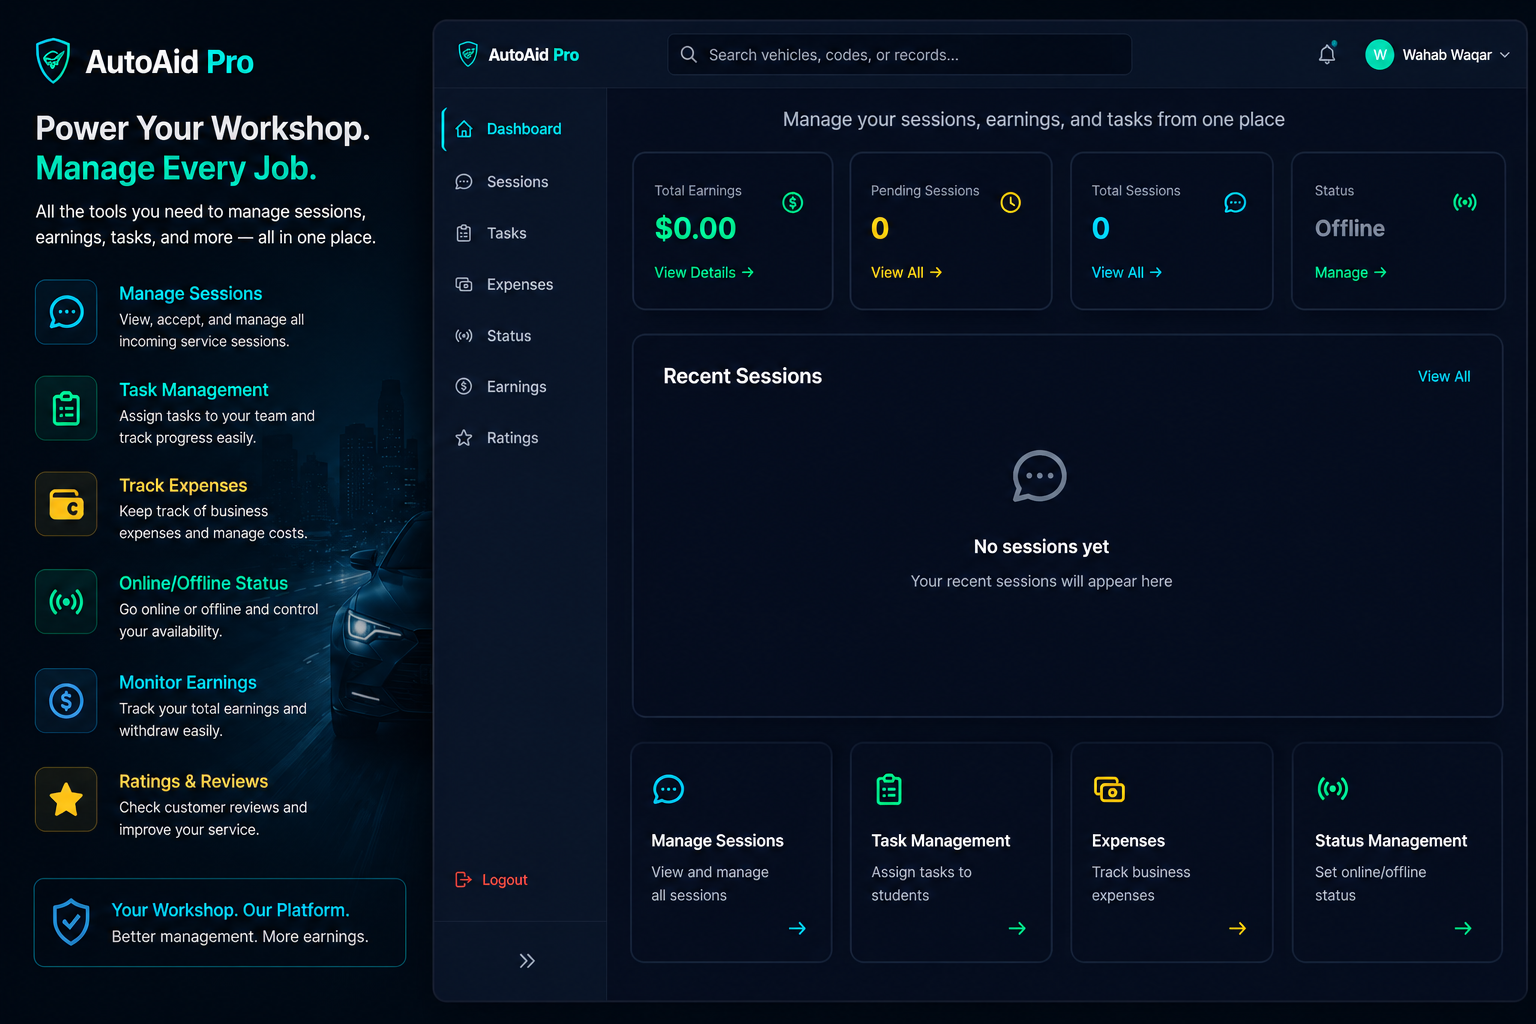Click the Task Management clipboard icon card
This screenshot has width=1536, height=1024.
[889, 790]
